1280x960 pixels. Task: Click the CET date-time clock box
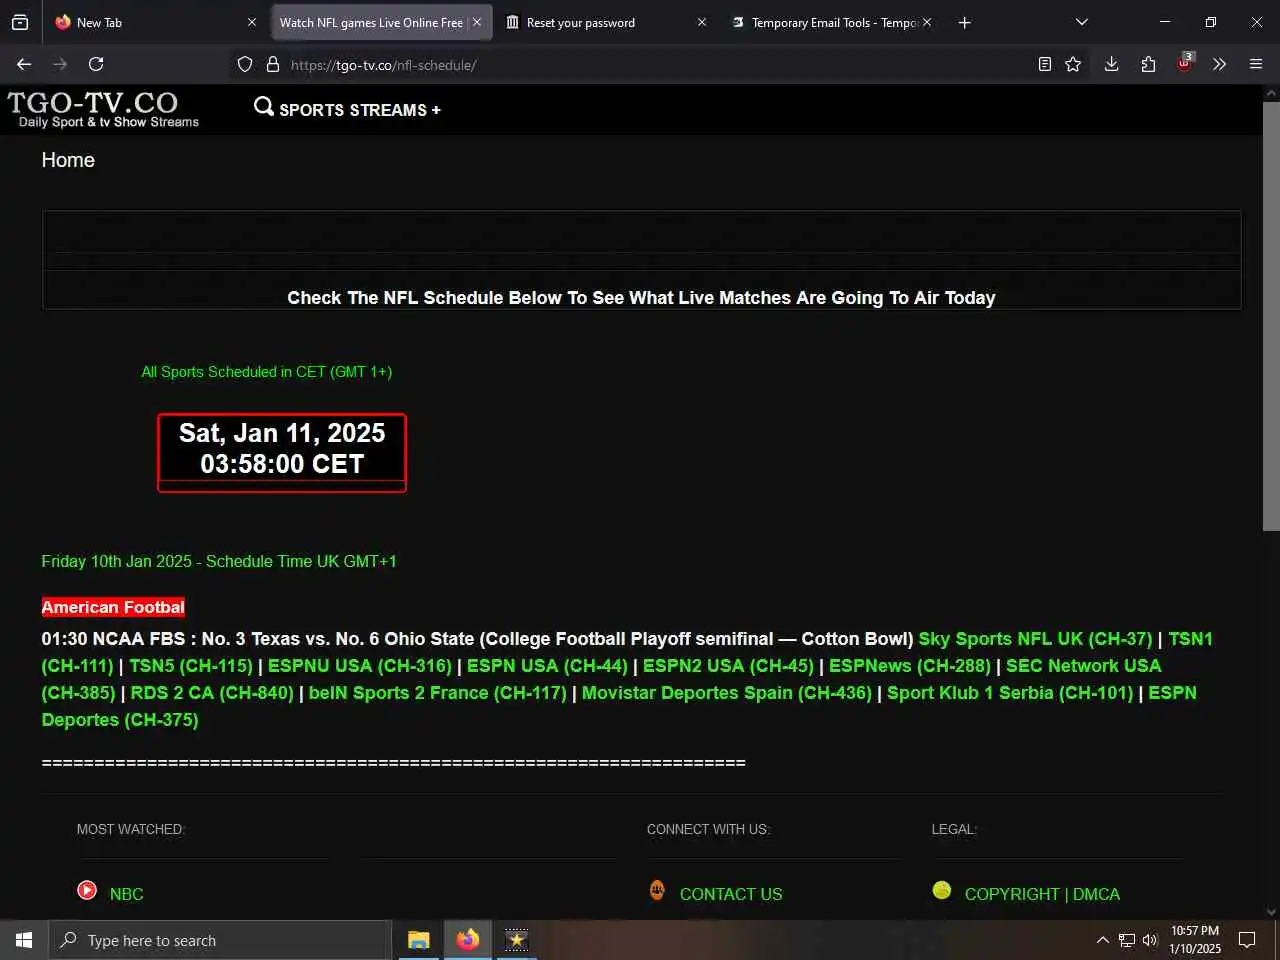point(282,452)
